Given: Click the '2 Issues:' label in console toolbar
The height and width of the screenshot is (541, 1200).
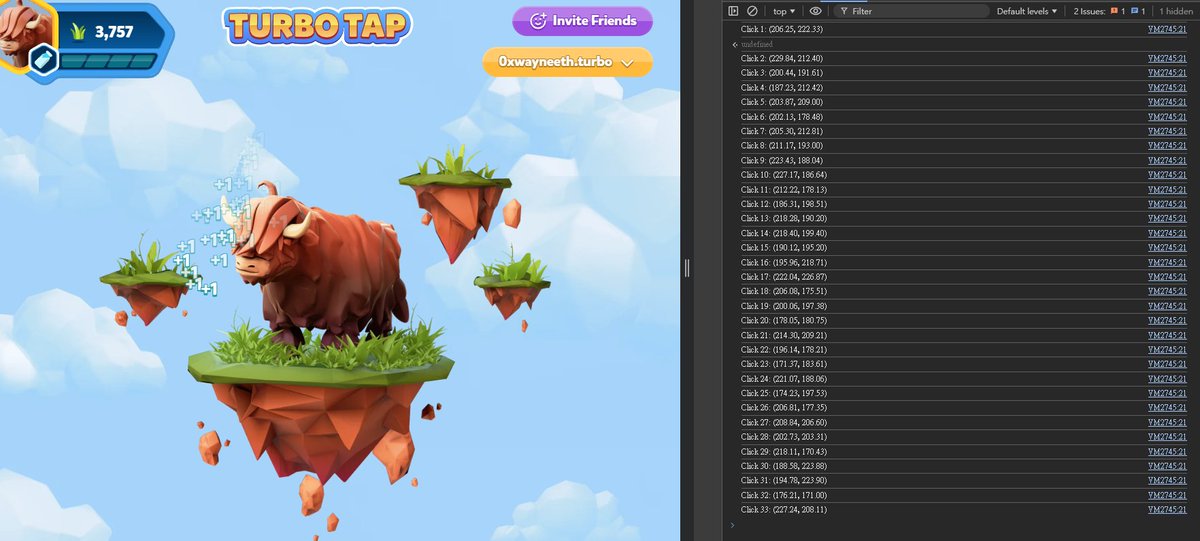Looking at the screenshot, I should pyautogui.click(x=1091, y=11).
